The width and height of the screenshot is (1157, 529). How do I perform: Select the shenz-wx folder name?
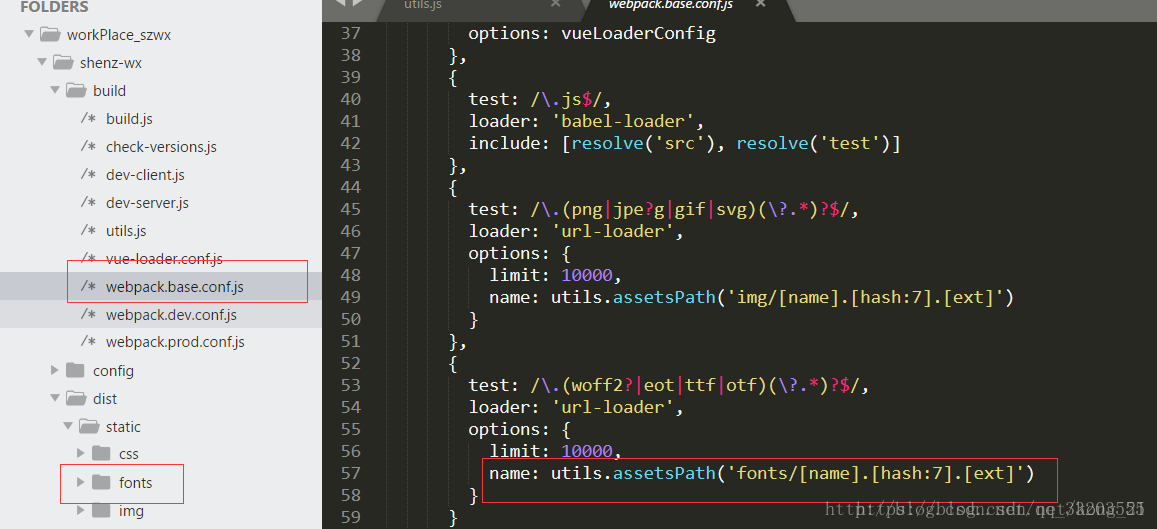[x=111, y=63]
